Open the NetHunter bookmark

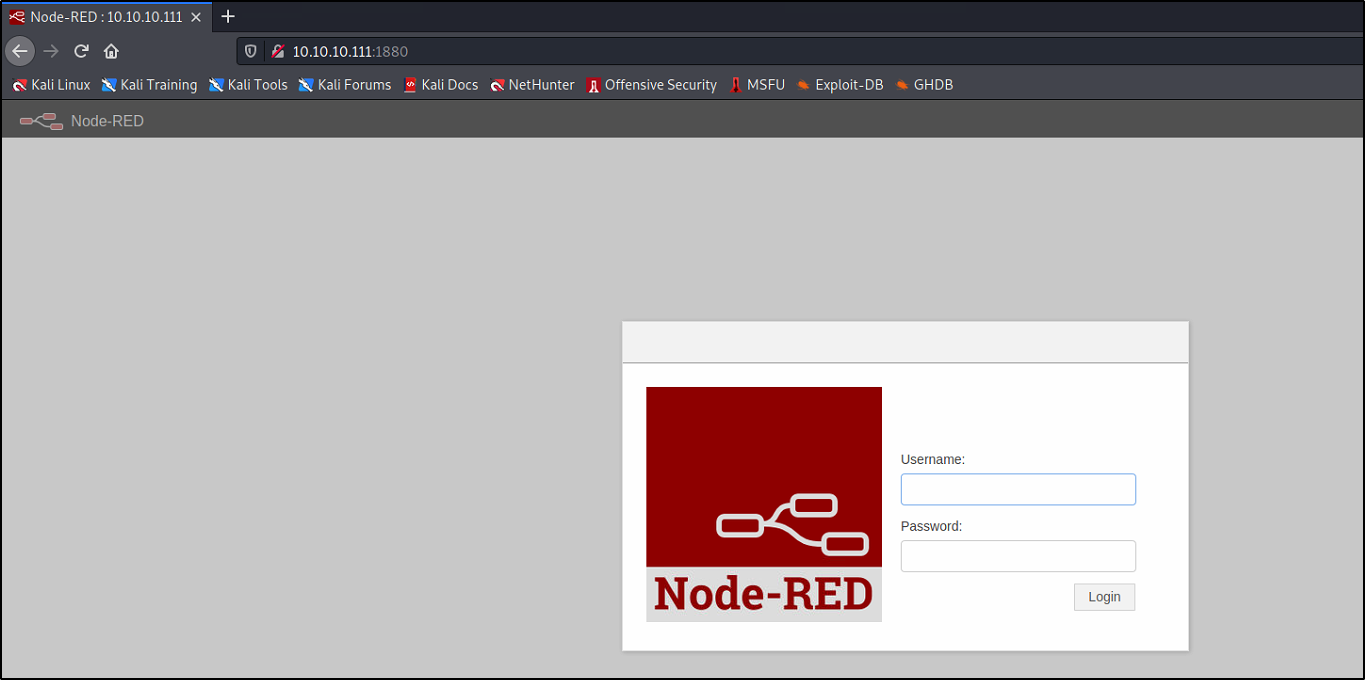pos(532,85)
